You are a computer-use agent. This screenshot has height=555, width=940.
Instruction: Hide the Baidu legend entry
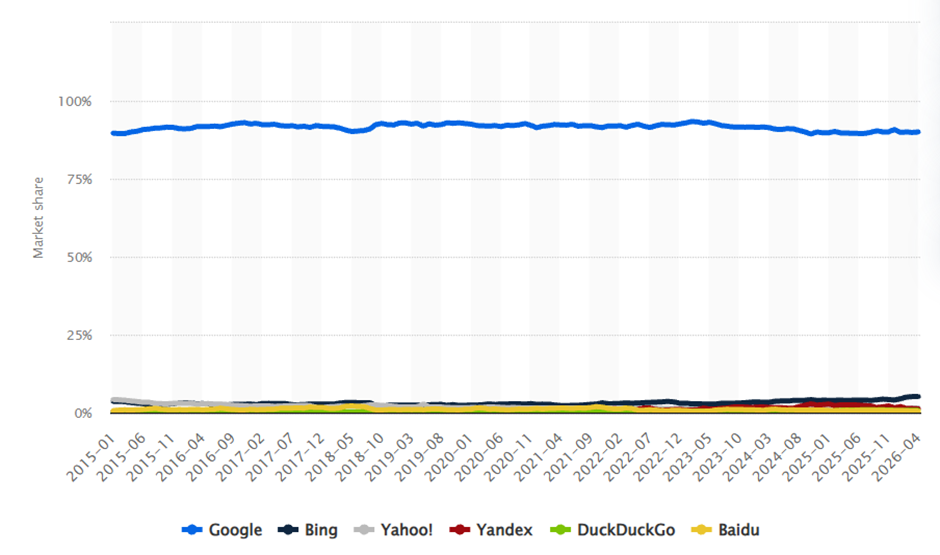point(725,530)
